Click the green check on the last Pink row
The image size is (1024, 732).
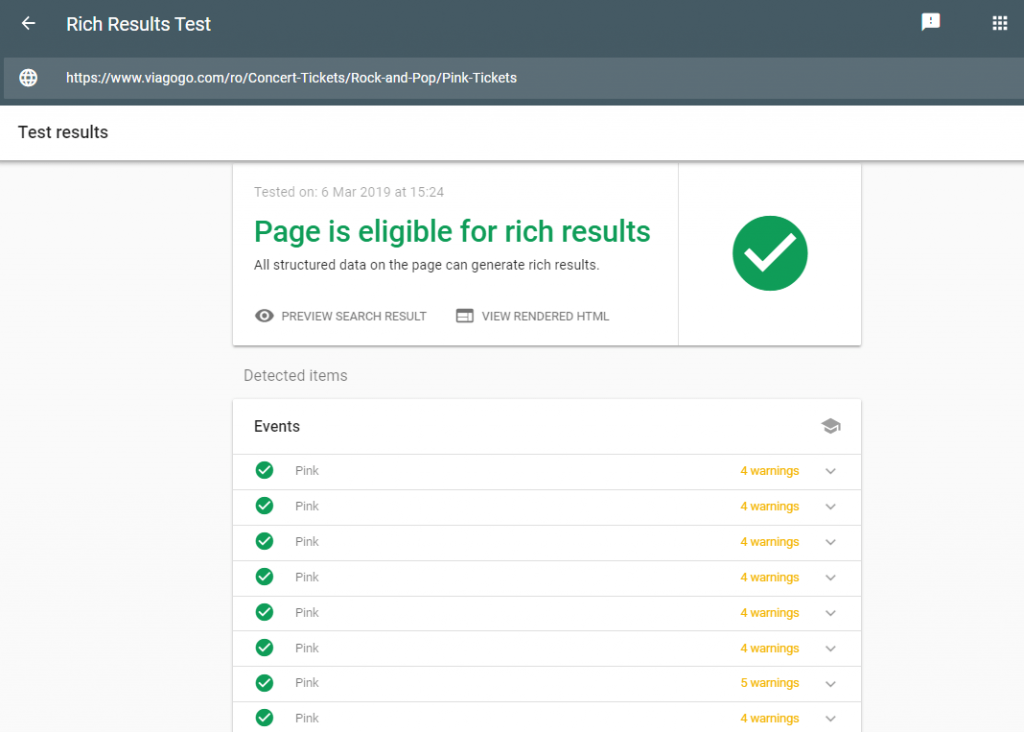(x=264, y=718)
